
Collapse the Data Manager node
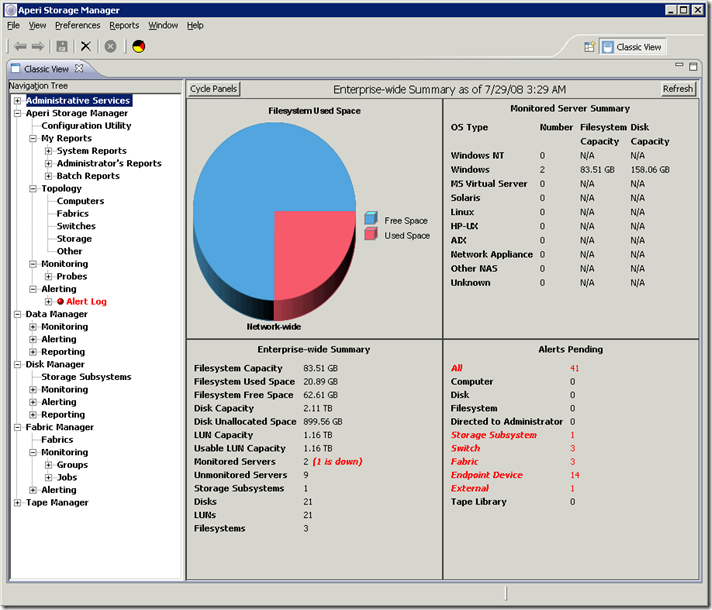pos(17,314)
